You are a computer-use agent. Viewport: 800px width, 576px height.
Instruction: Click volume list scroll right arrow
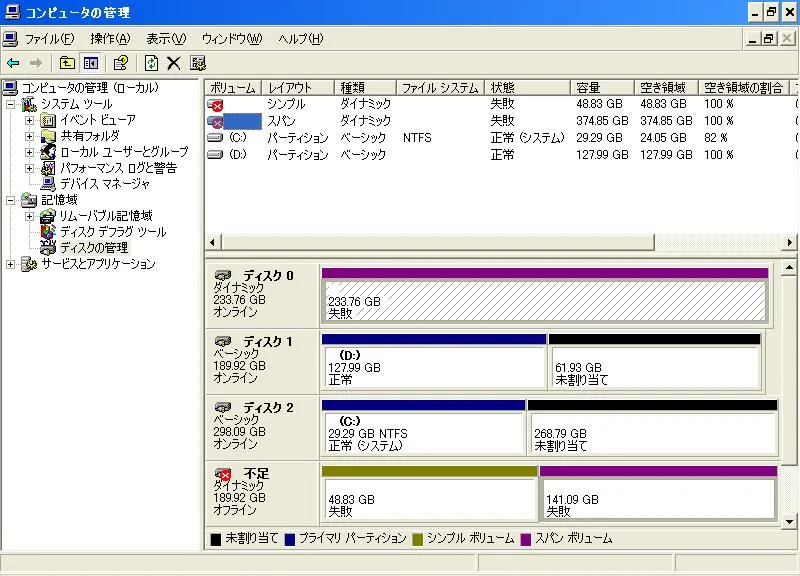coord(789,242)
